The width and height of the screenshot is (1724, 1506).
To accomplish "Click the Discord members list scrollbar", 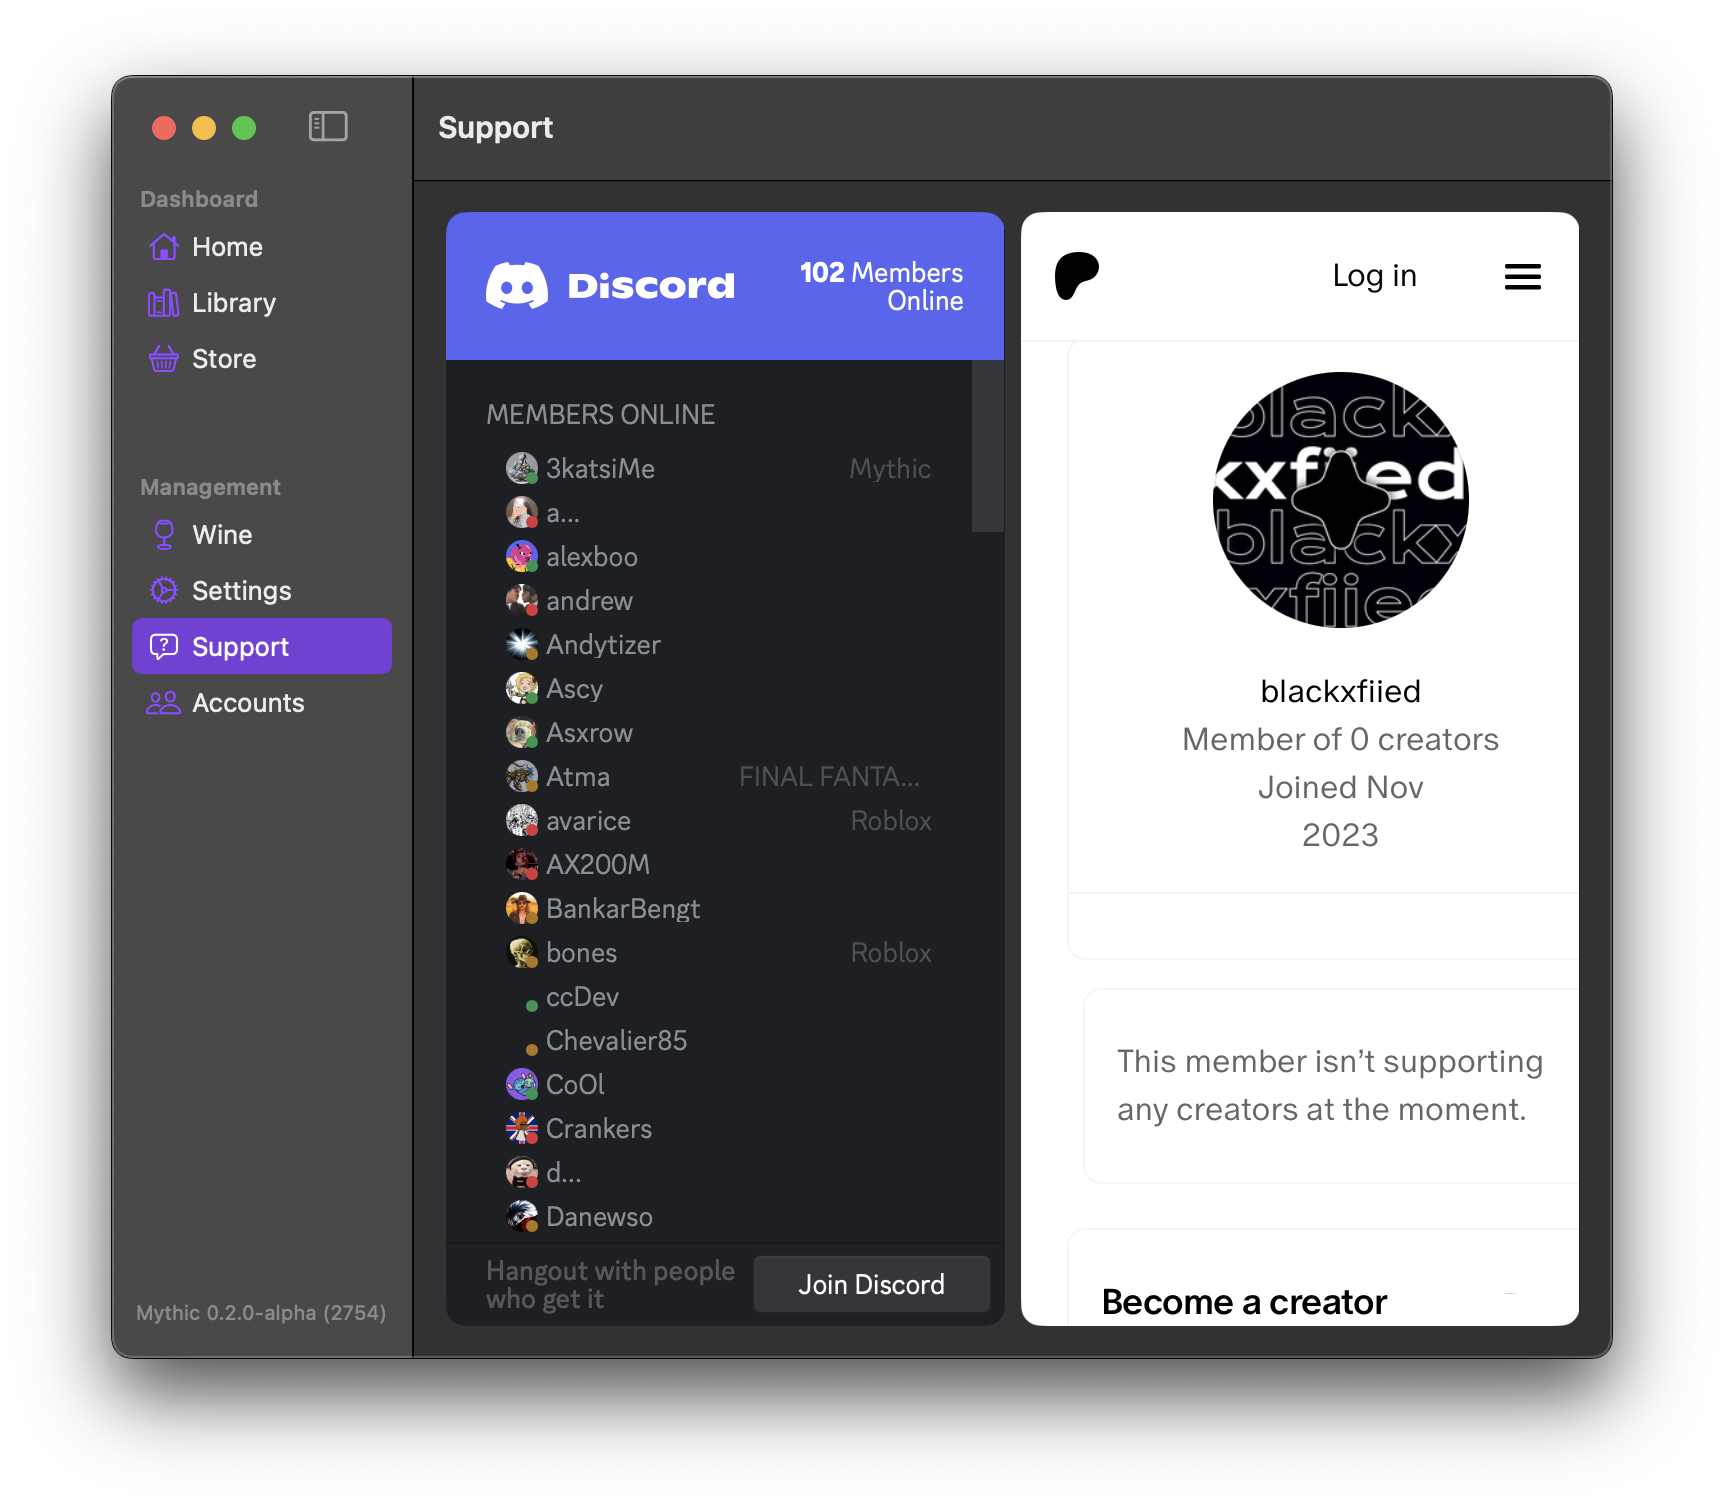I will pyautogui.click(x=988, y=447).
